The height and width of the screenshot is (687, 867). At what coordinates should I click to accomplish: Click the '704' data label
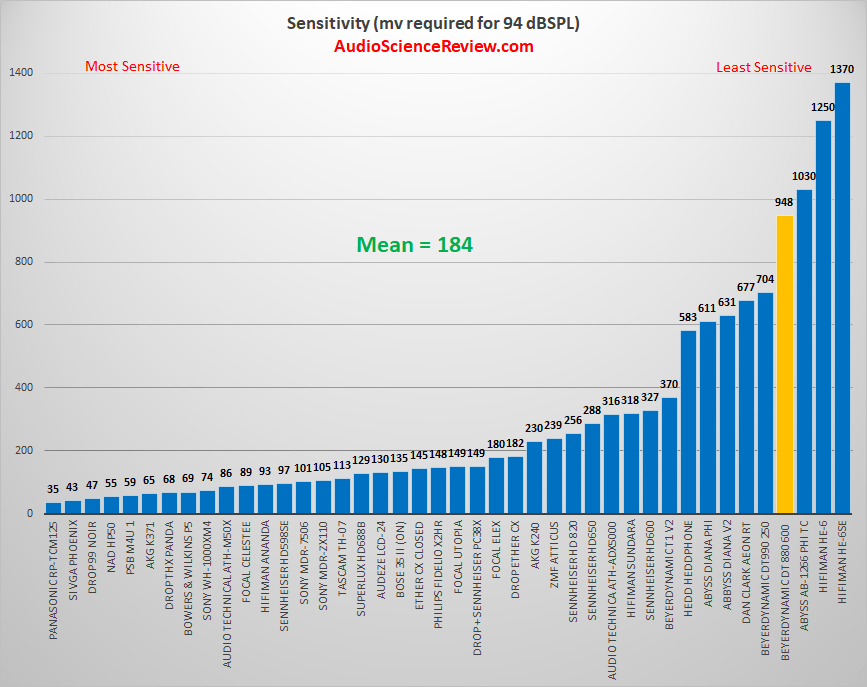[765, 279]
